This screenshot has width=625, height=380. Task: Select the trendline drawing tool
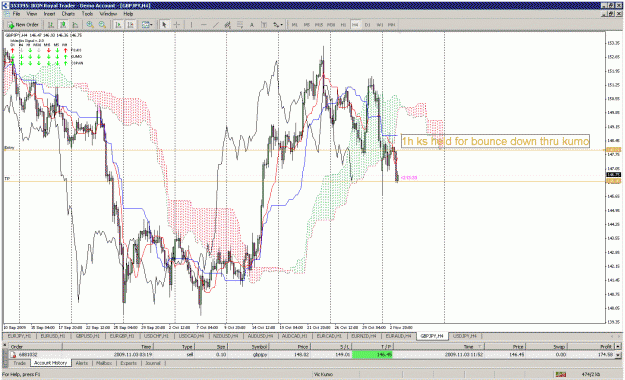pyautogui.click(x=216, y=25)
